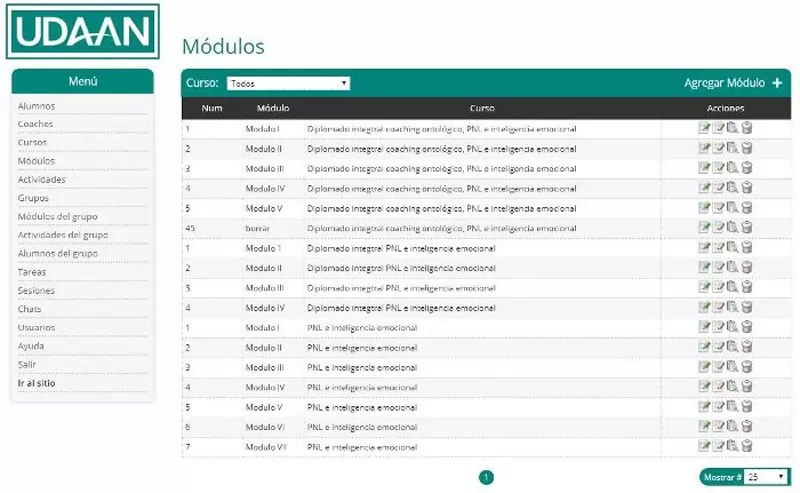This screenshot has width=800, height=493.
Task: Click Salir to log out
Action: click(28, 365)
